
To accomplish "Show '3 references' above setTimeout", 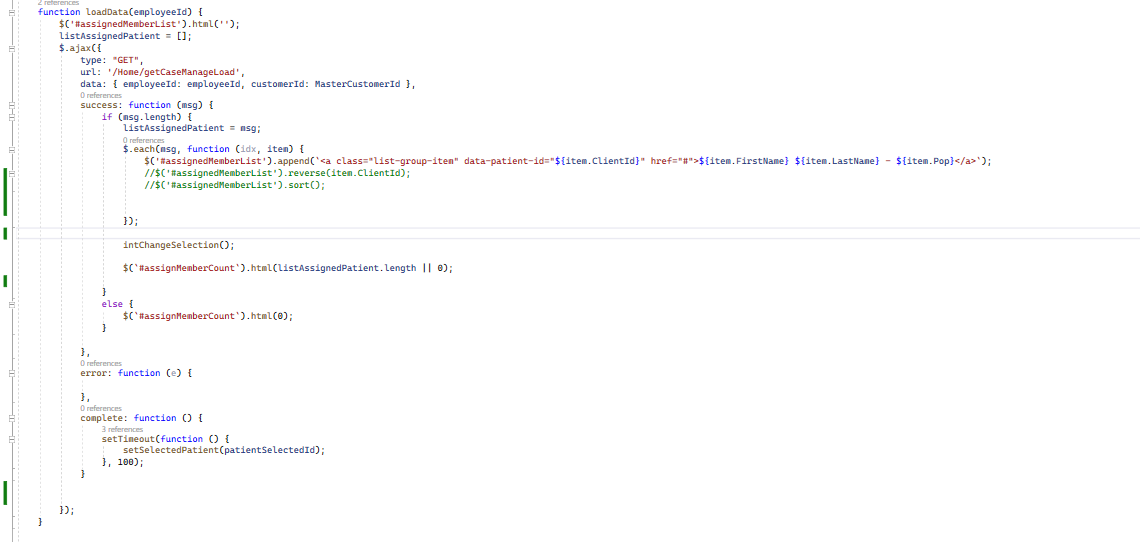I will pos(122,429).
